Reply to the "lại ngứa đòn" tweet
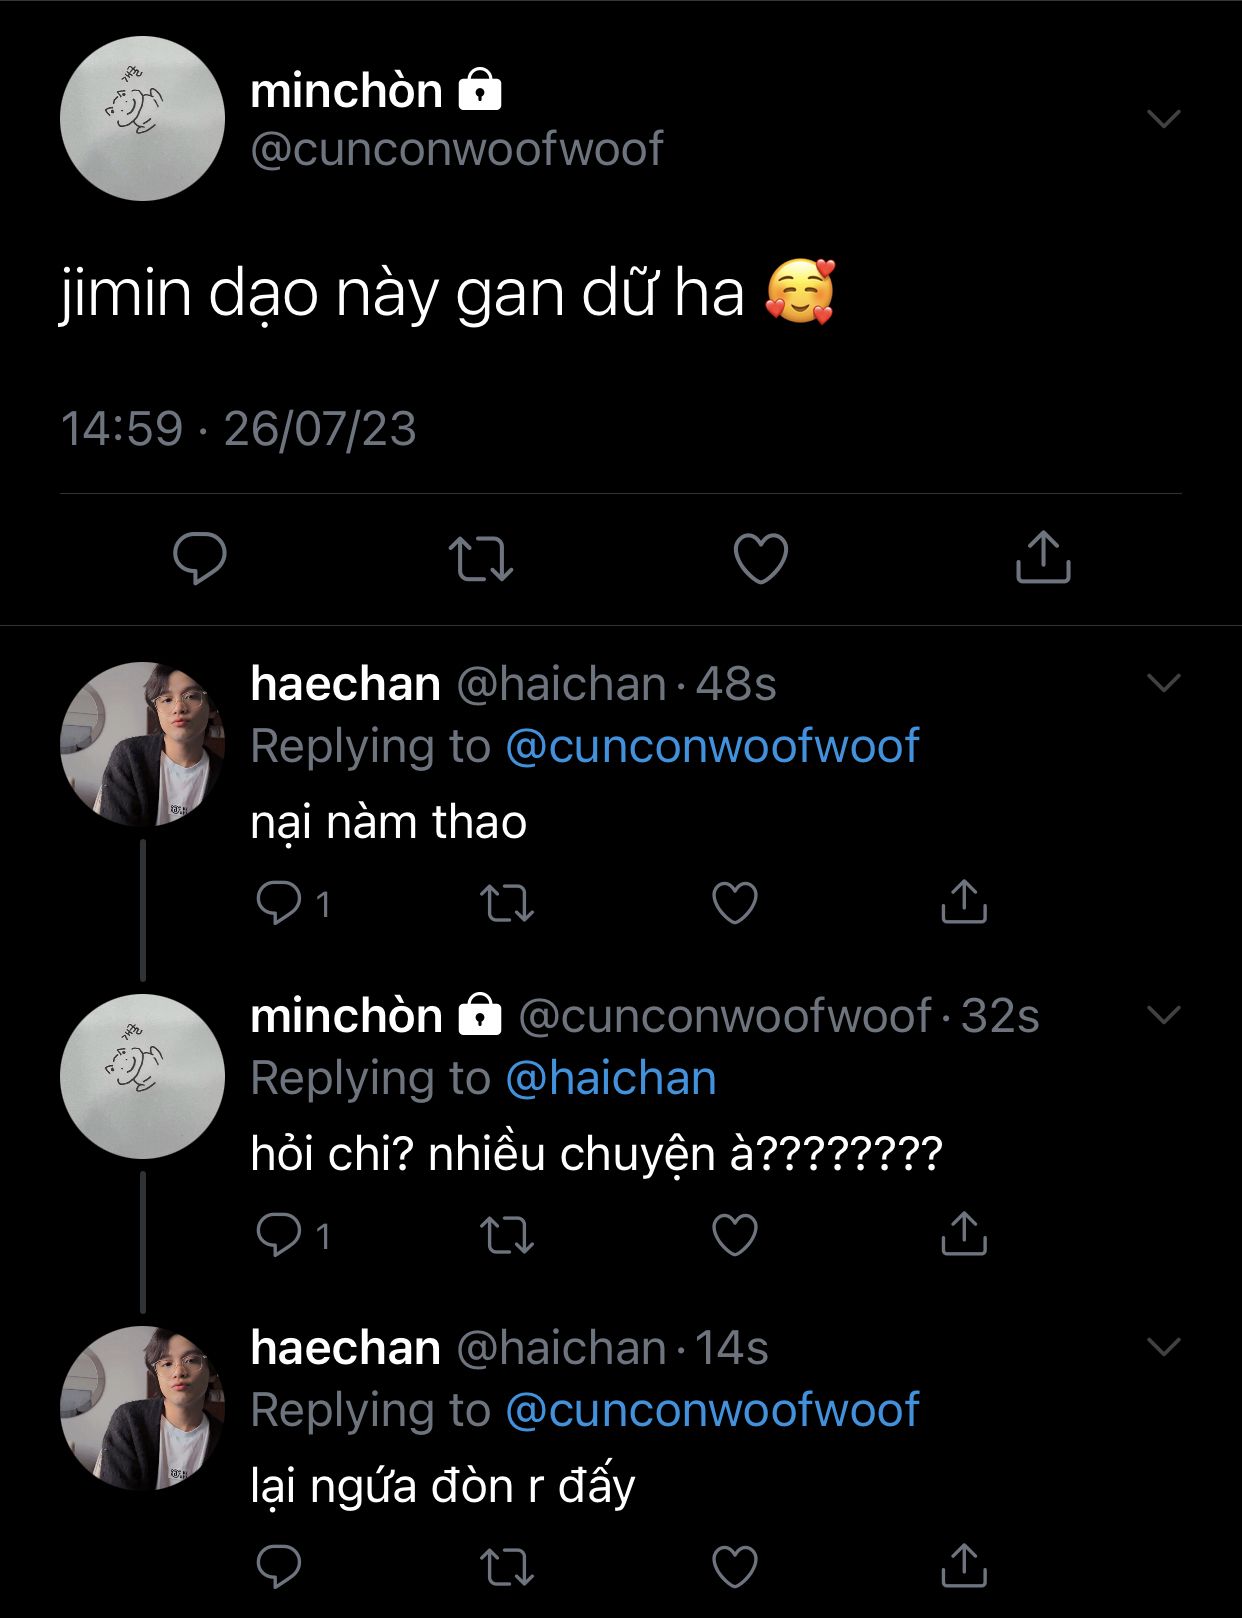The height and width of the screenshot is (1618, 1242). [x=279, y=1566]
